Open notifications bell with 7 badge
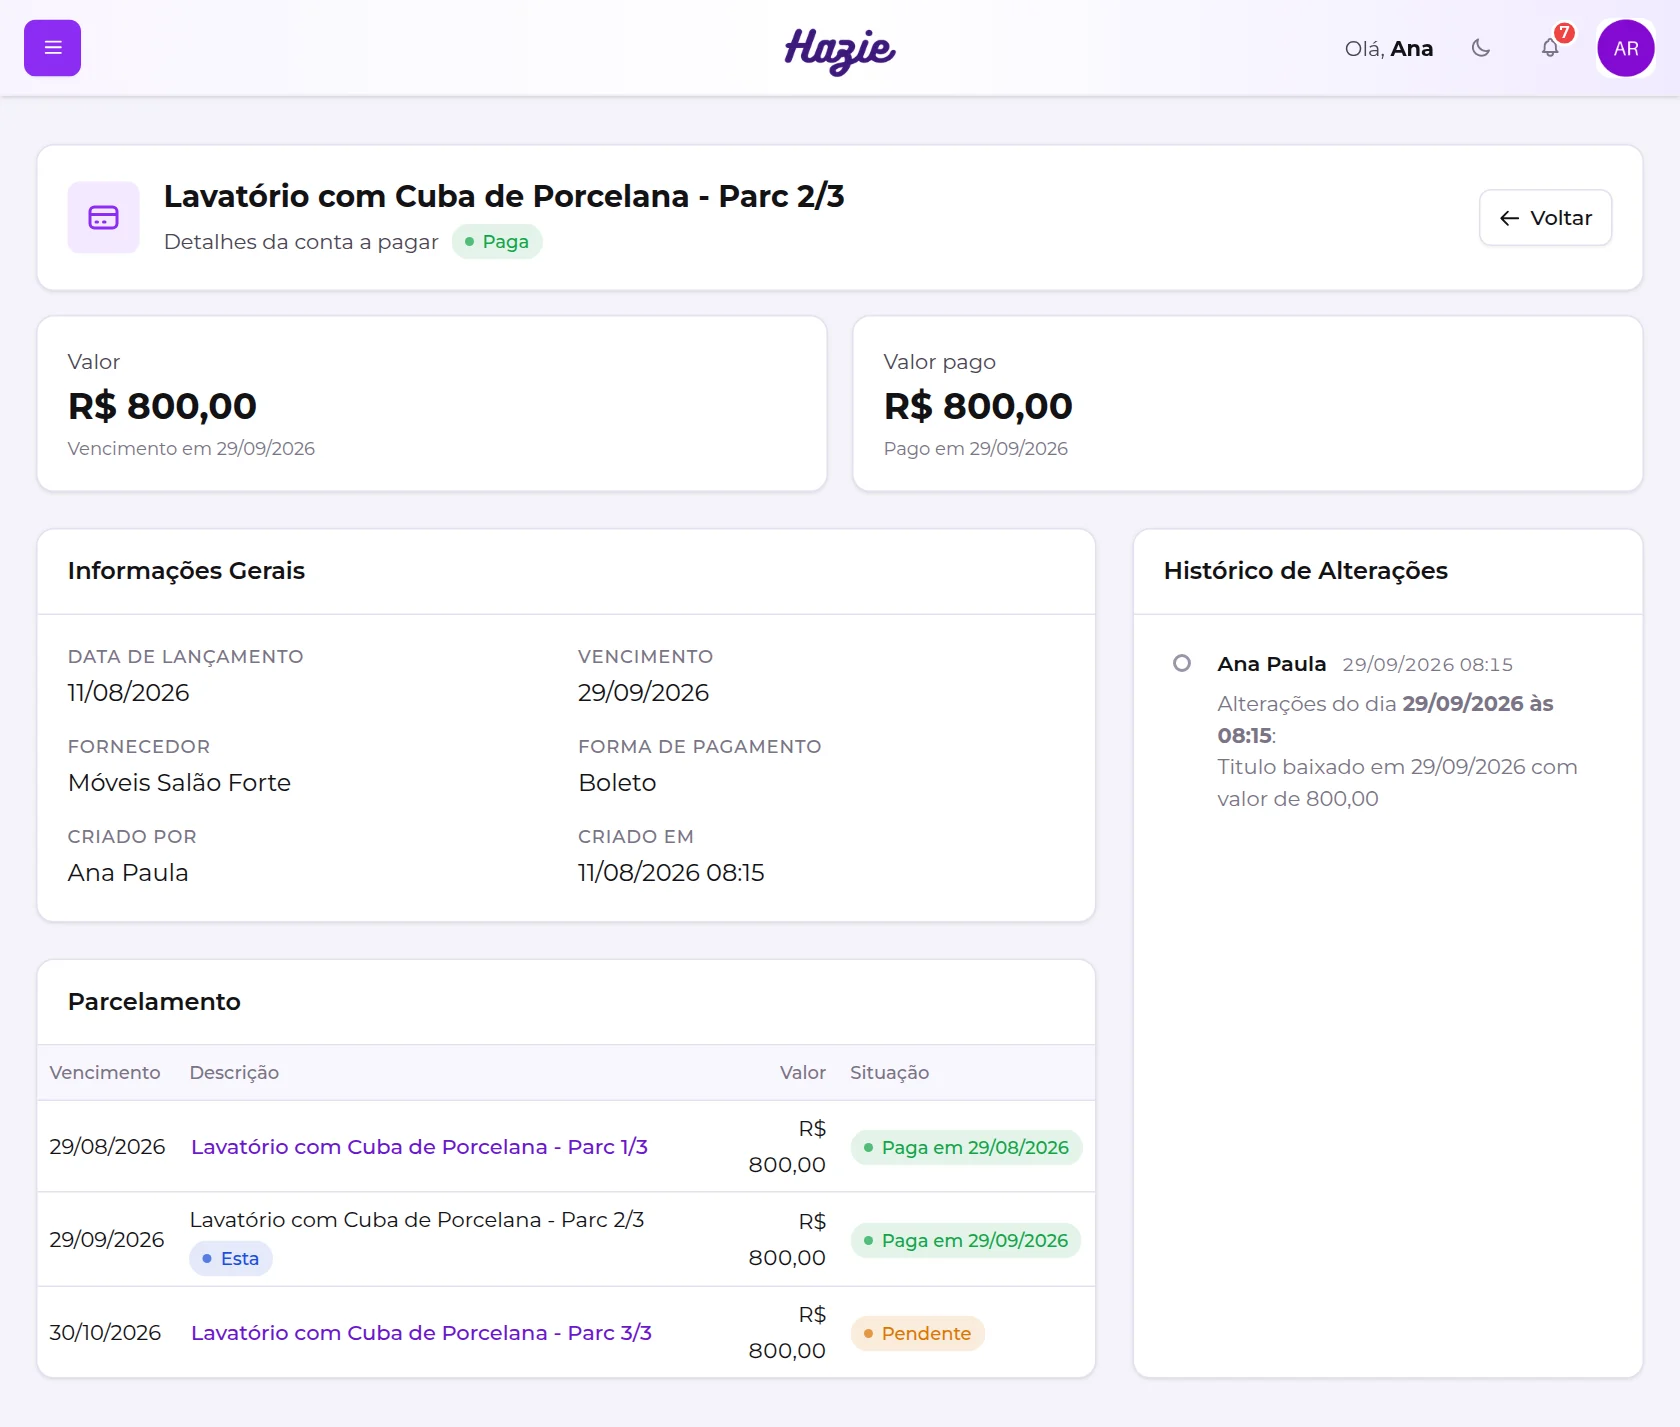Screen dimensions: 1680x1427 pos(1550,48)
